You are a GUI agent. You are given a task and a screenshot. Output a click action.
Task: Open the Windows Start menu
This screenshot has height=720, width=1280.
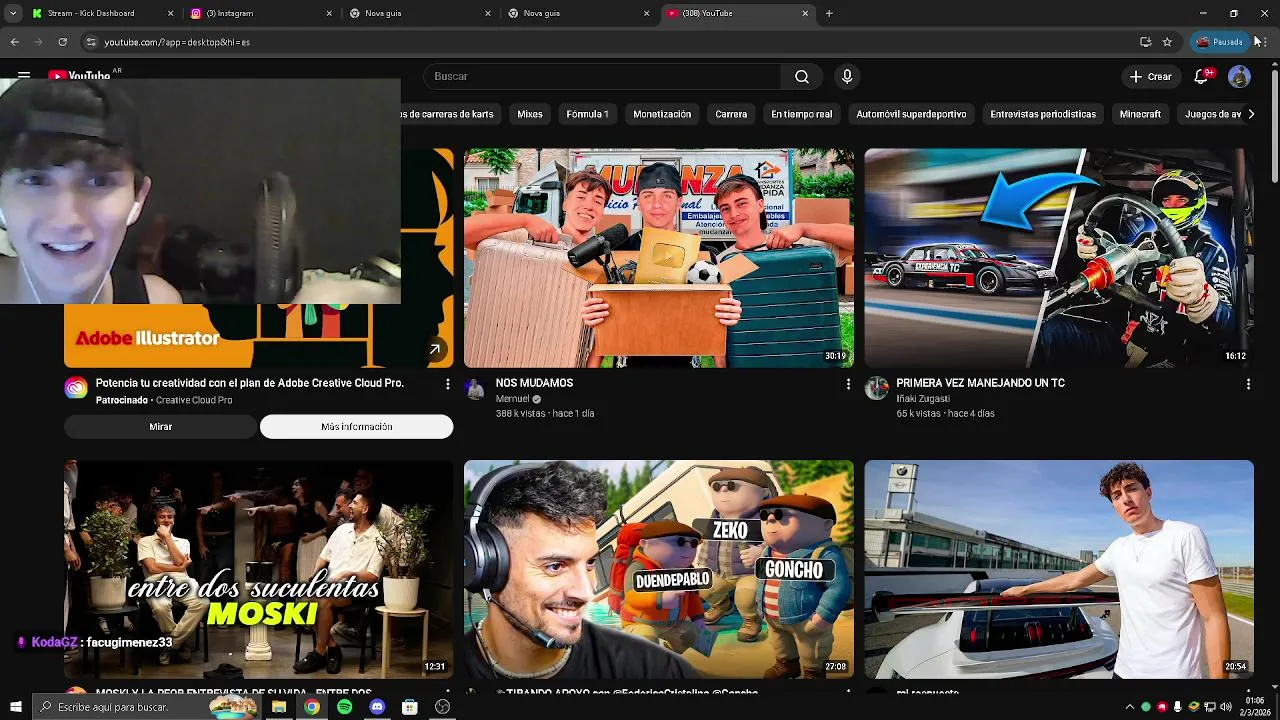coord(15,707)
